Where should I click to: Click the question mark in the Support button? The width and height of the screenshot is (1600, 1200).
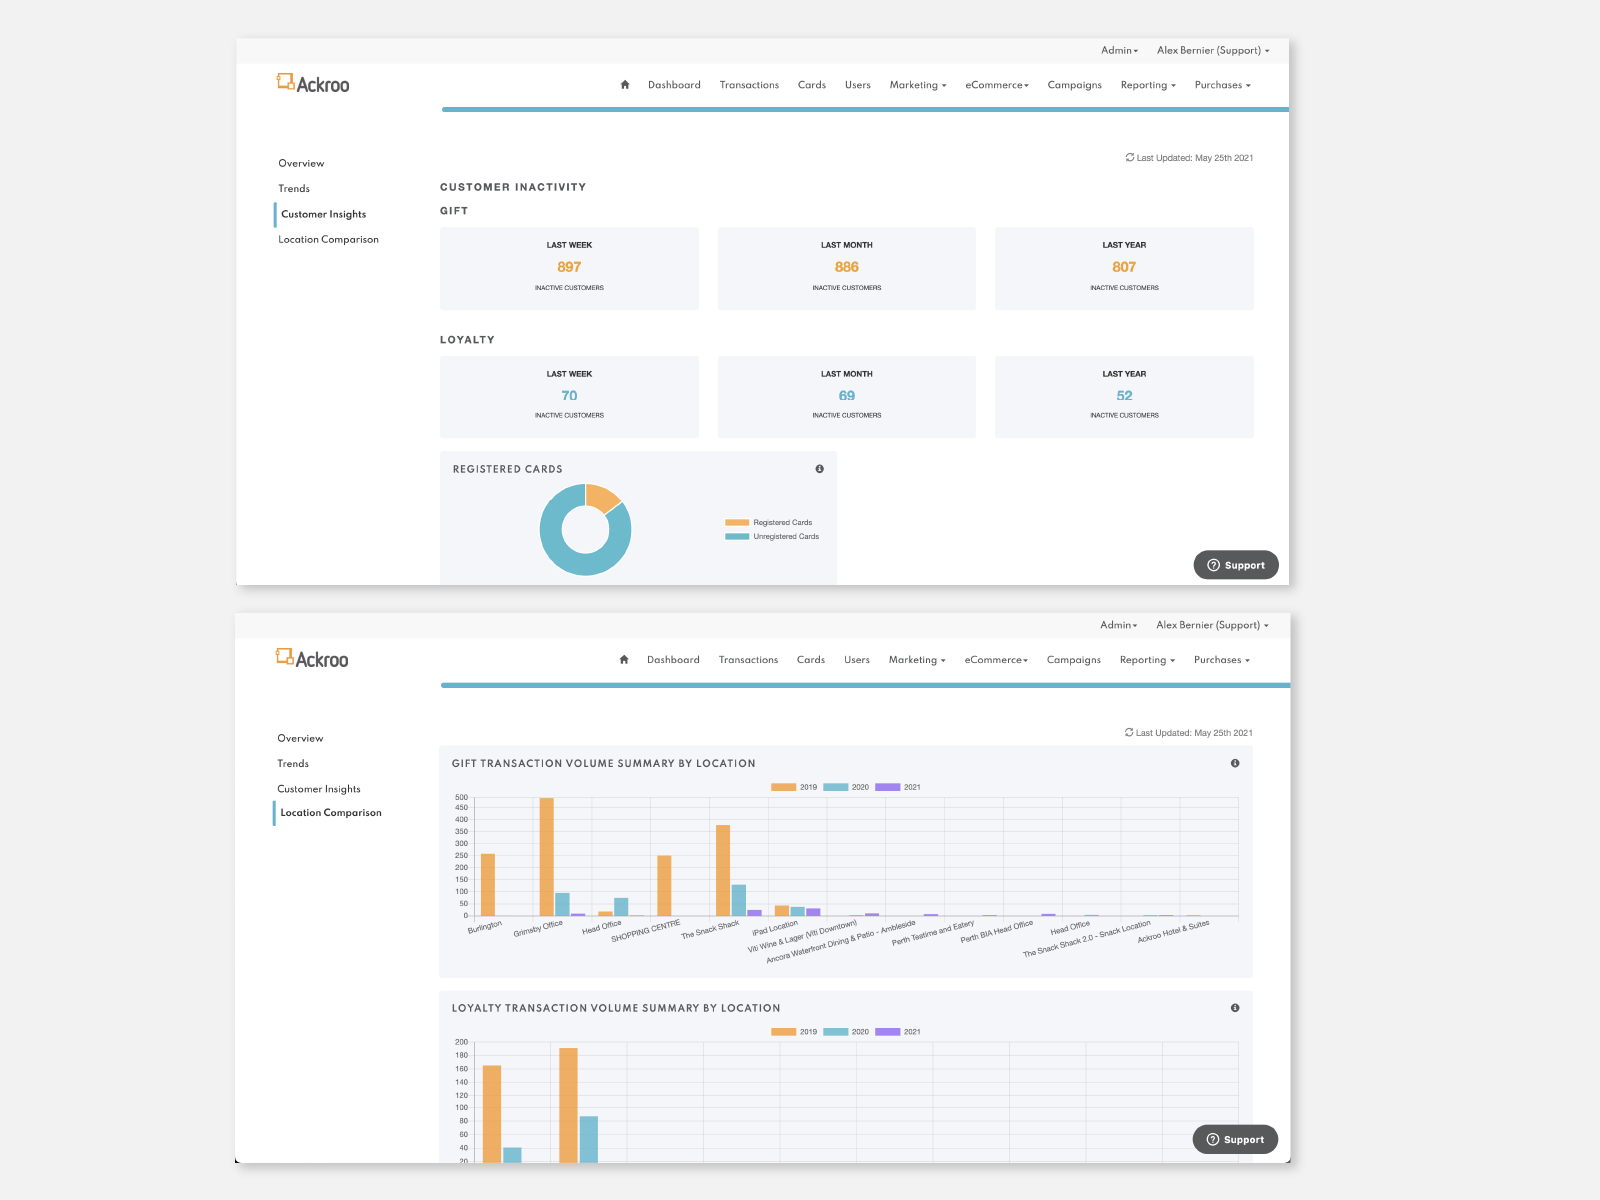point(1213,565)
